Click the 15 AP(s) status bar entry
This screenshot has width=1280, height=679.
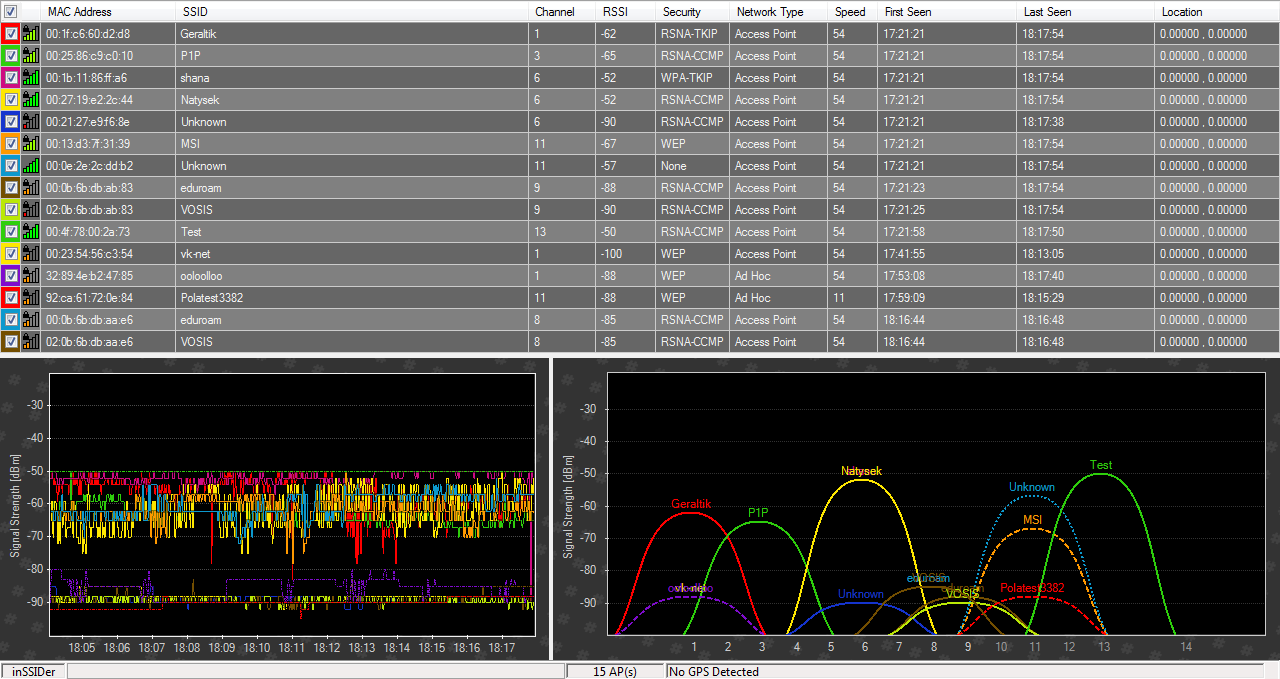(615, 671)
